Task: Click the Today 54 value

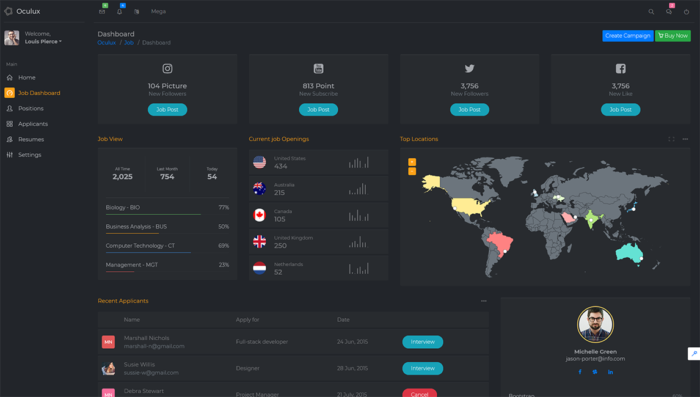Action: coord(212,177)
